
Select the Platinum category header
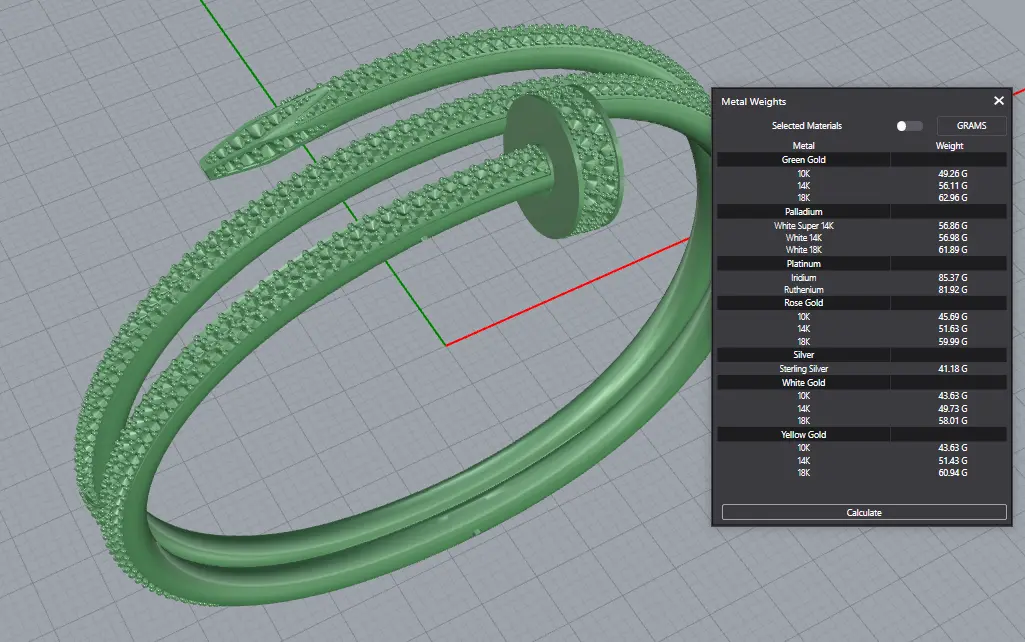coord(803,264)
